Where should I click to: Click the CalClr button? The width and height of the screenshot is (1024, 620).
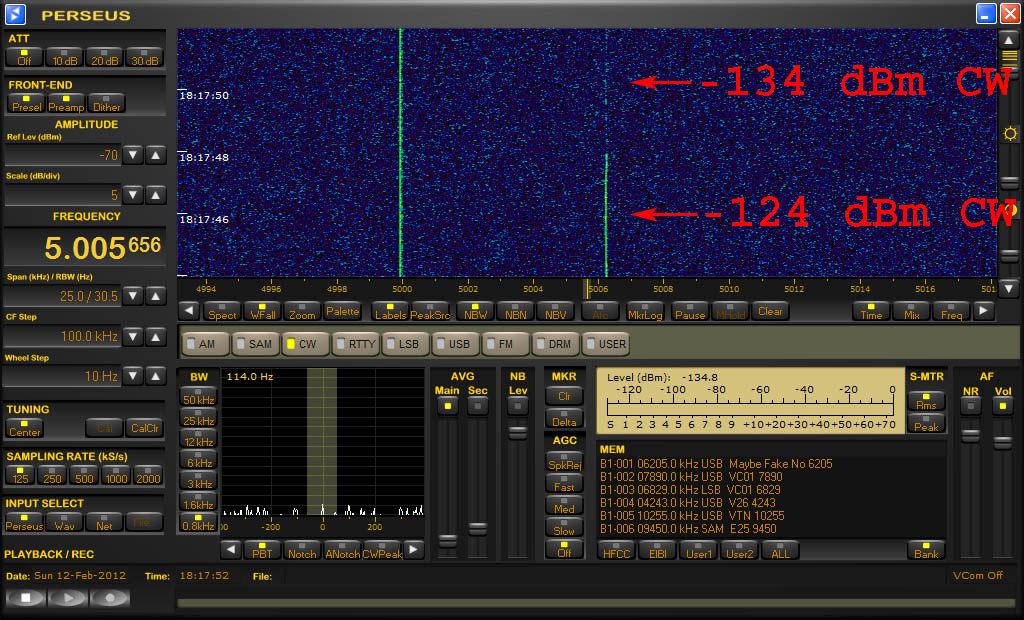[x=144, y=428]
